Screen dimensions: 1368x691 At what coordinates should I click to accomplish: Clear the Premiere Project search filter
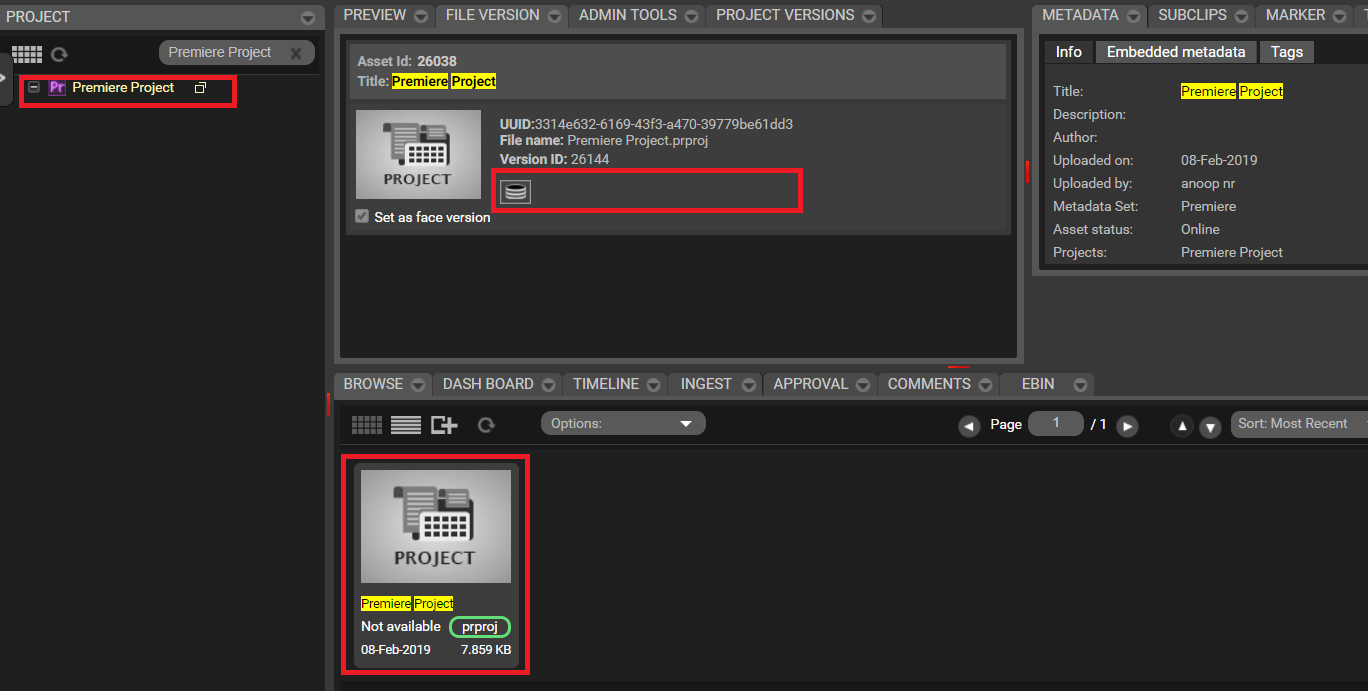click(296, 53)
